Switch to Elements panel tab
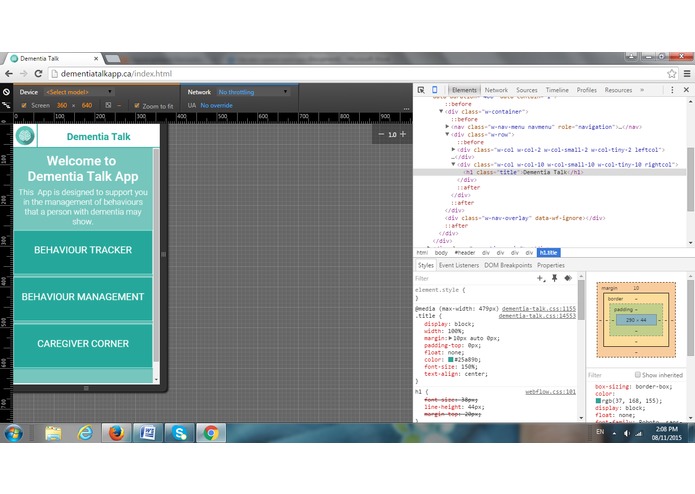 tap(464, 90)
